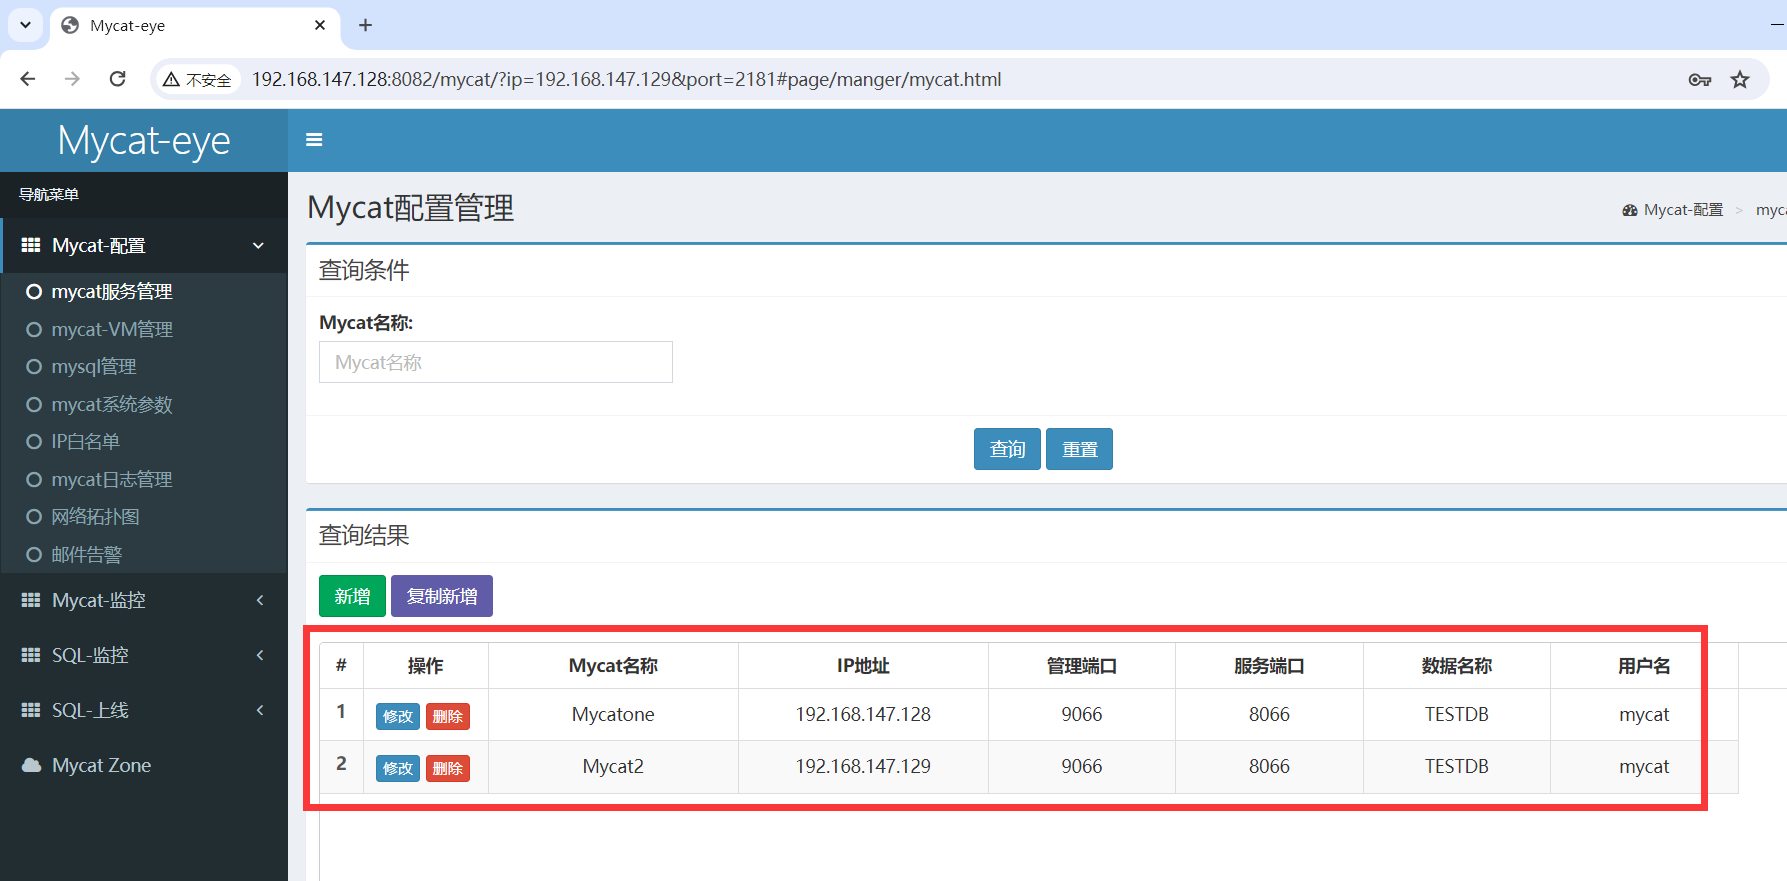Bookmark this page with star icon
The image size is (1787, 881).
tap(1740, 80)
